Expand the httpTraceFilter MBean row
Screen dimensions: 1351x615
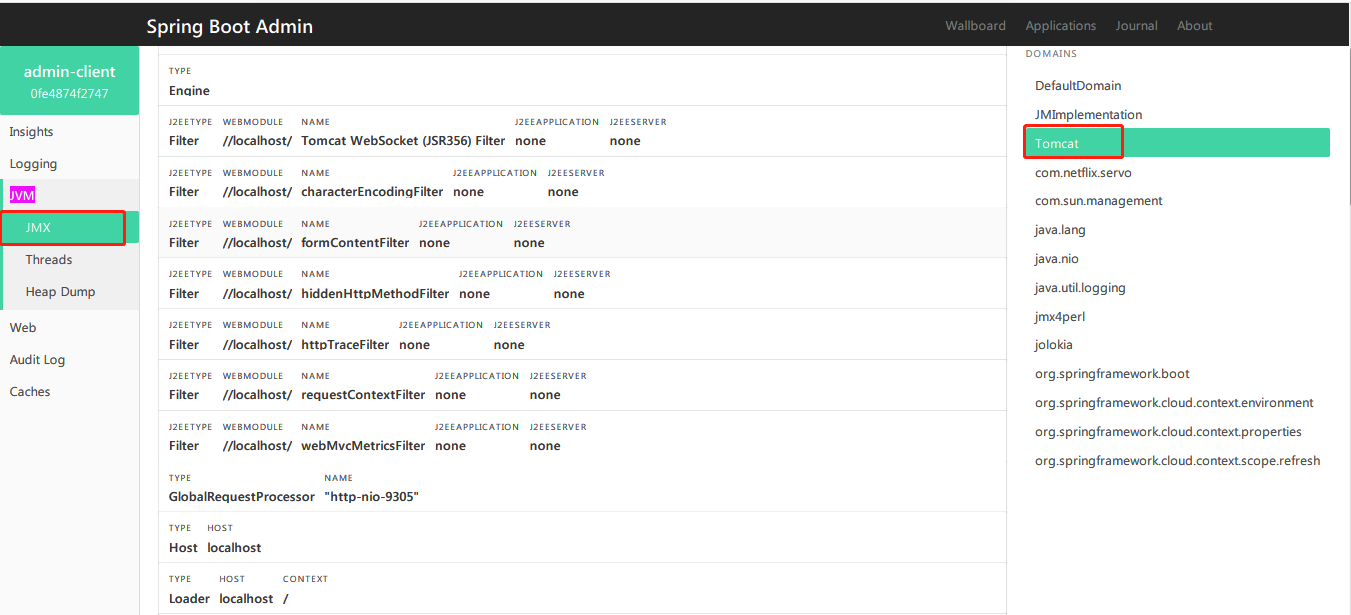[x=582, y=335]
